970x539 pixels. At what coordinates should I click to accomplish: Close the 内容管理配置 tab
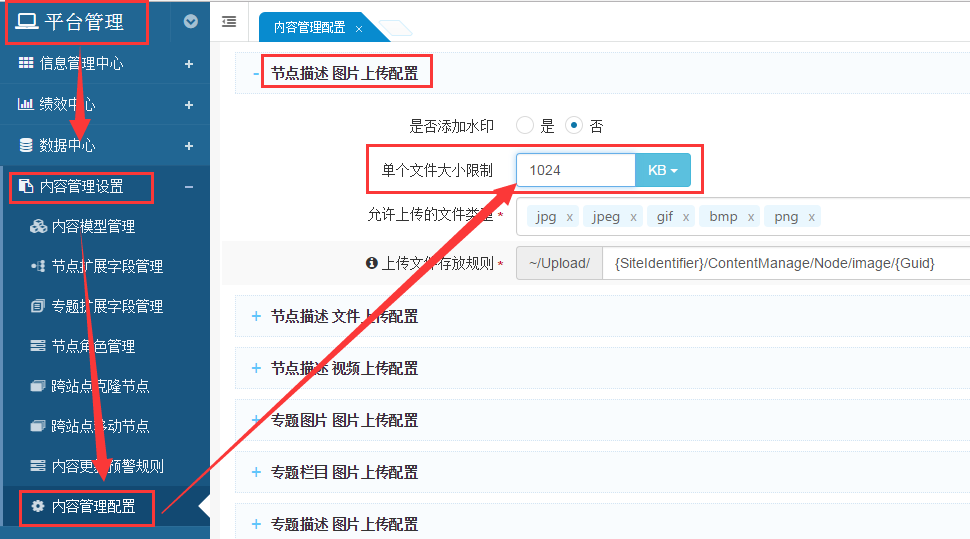[359, 29]
